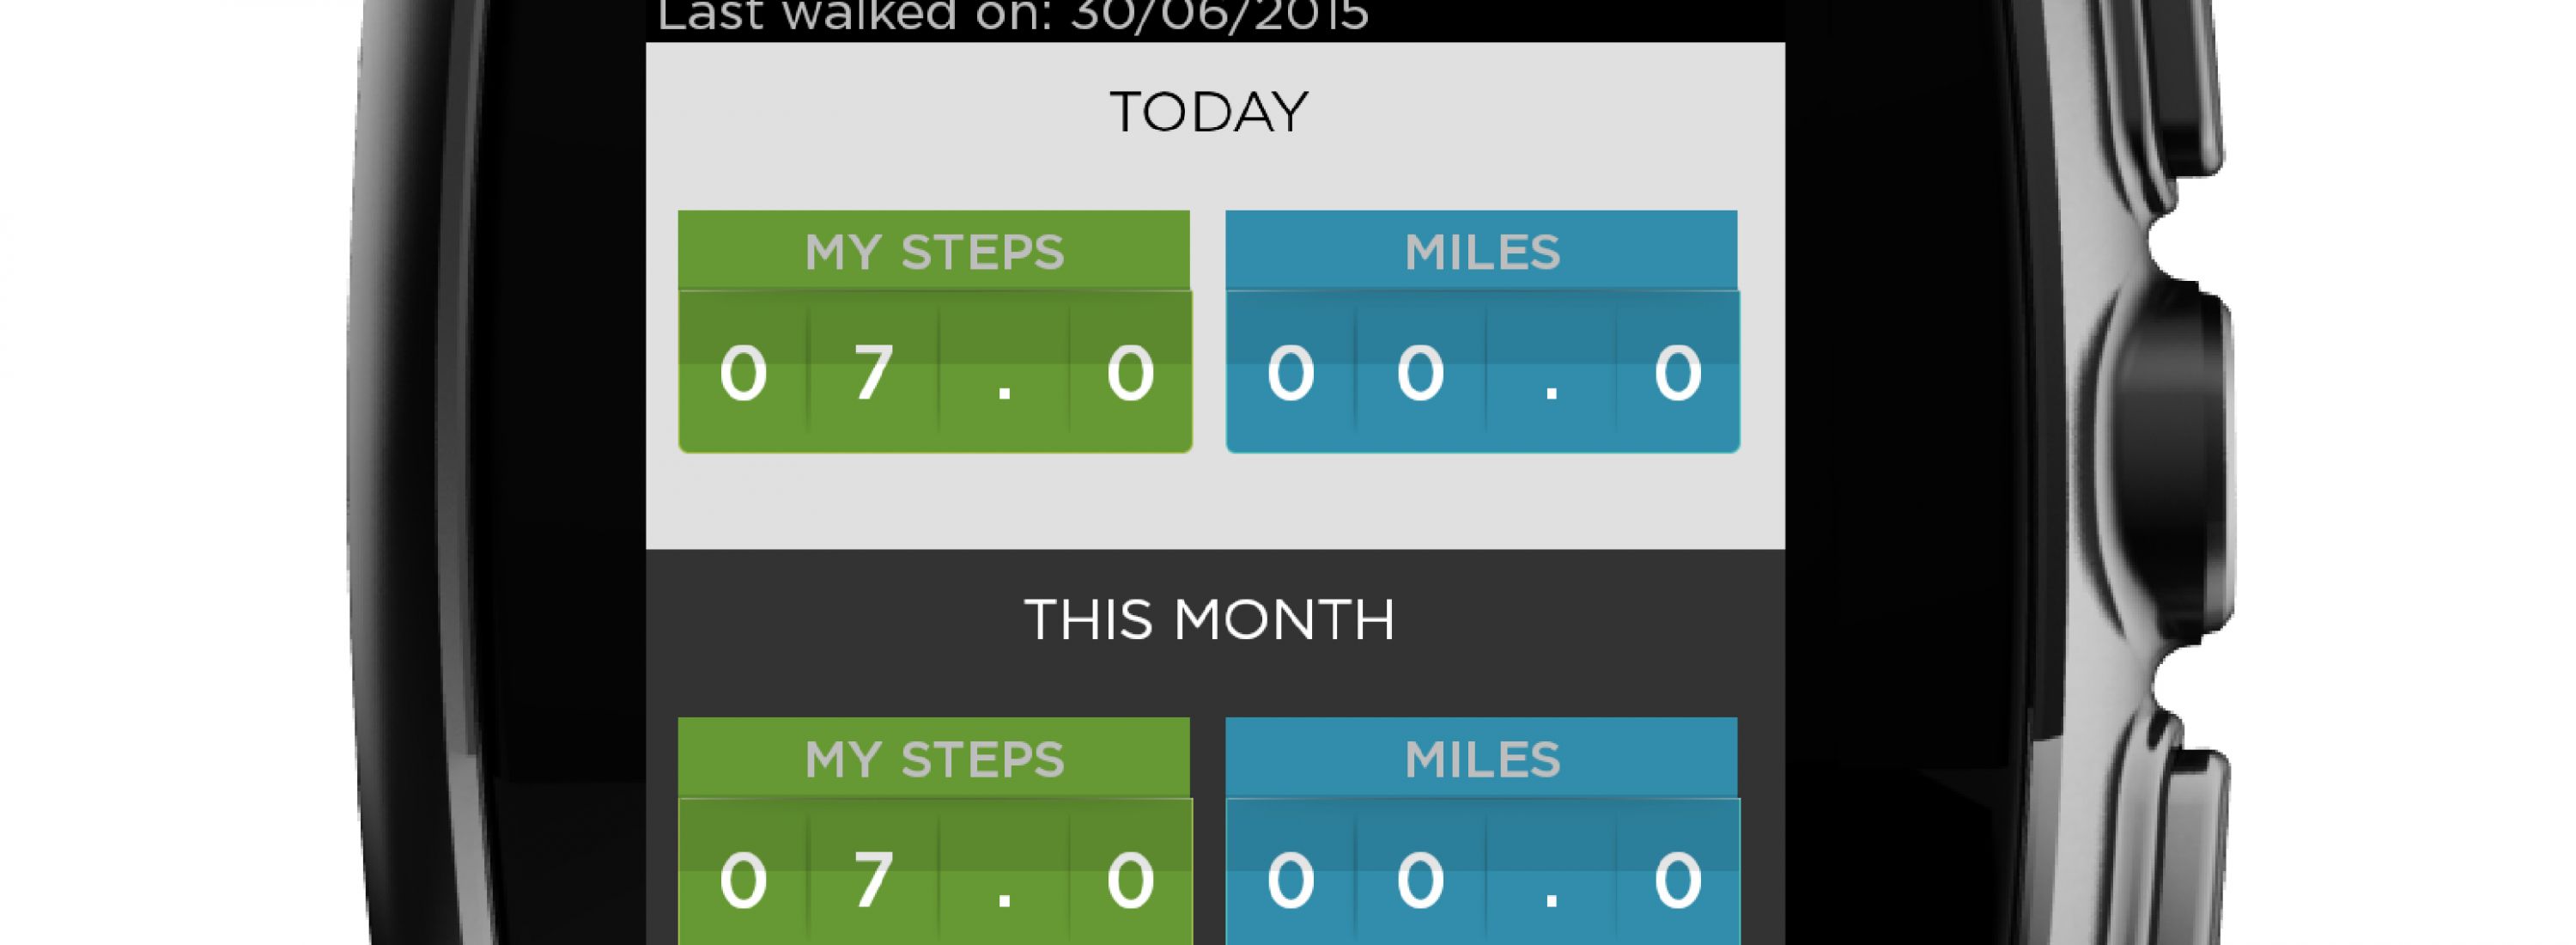Image resolution: width=2576 pixels, height=945 pixels.
Task: Tap last digit of today's steps counter
Action: (x=1130, y=373)
